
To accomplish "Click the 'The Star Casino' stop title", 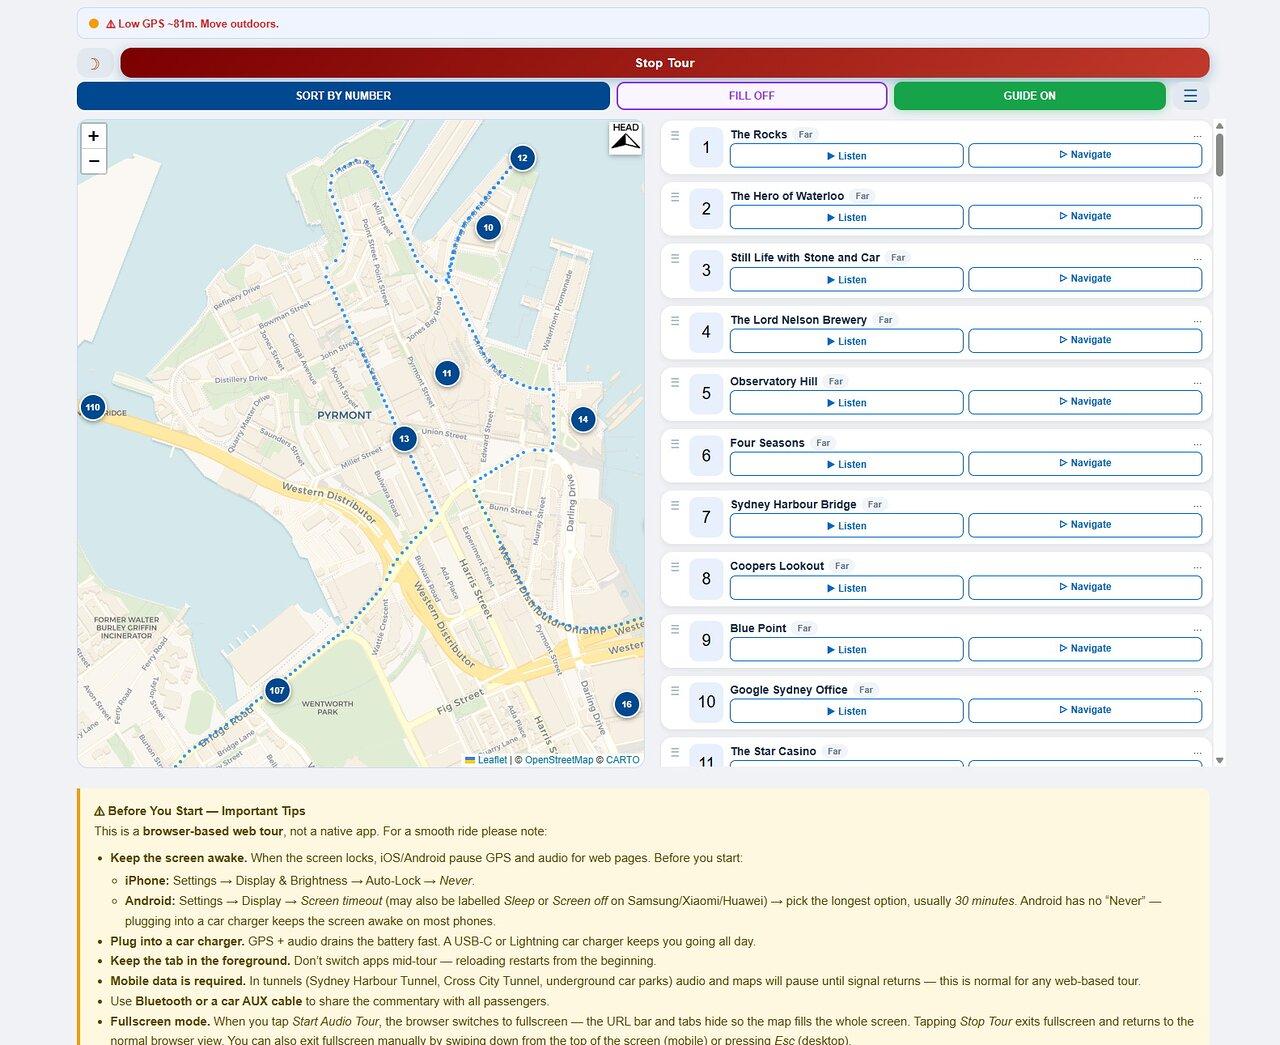I will point(773,751).
